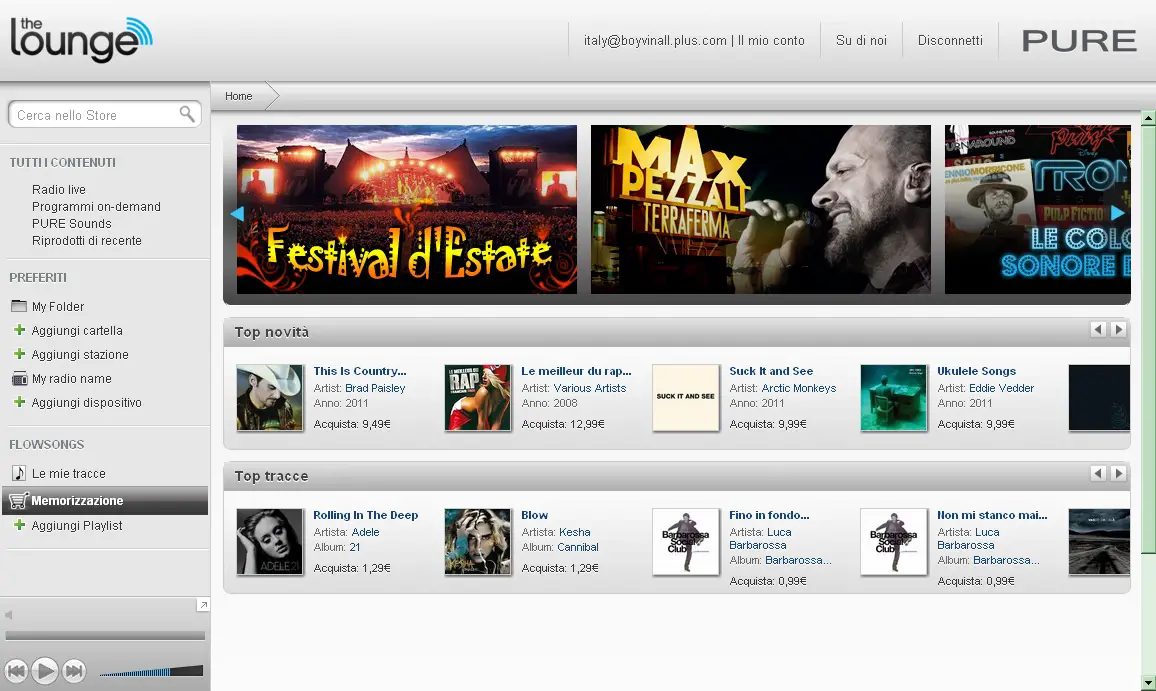Open the Eddie Vedder artist link
This screenshot has height=691, width=1156.
click(x=1001, y=388)
